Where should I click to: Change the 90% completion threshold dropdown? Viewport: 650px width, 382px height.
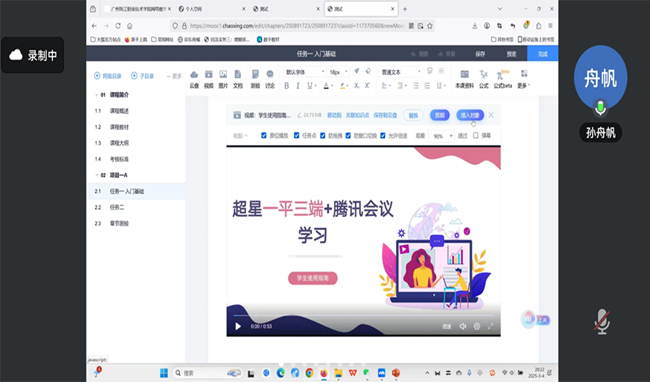click(442, 136)
